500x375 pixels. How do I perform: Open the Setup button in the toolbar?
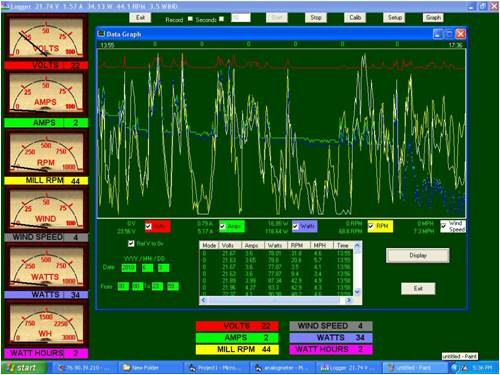point(395,17)
